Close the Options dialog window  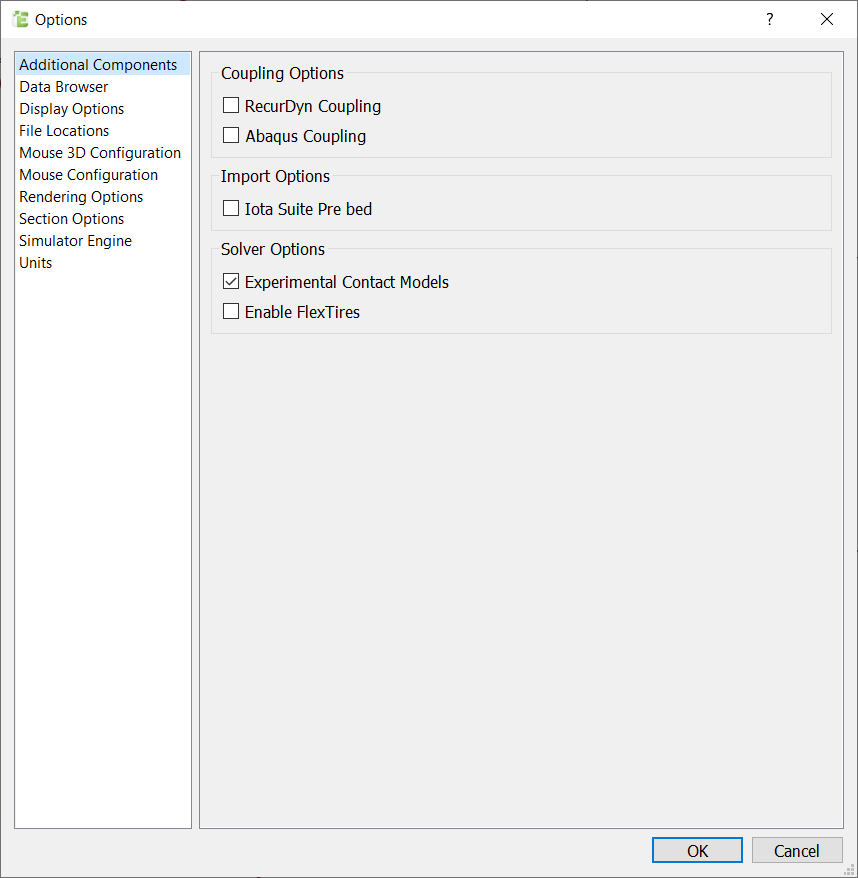pyautogui.click(x=826, y=19)
